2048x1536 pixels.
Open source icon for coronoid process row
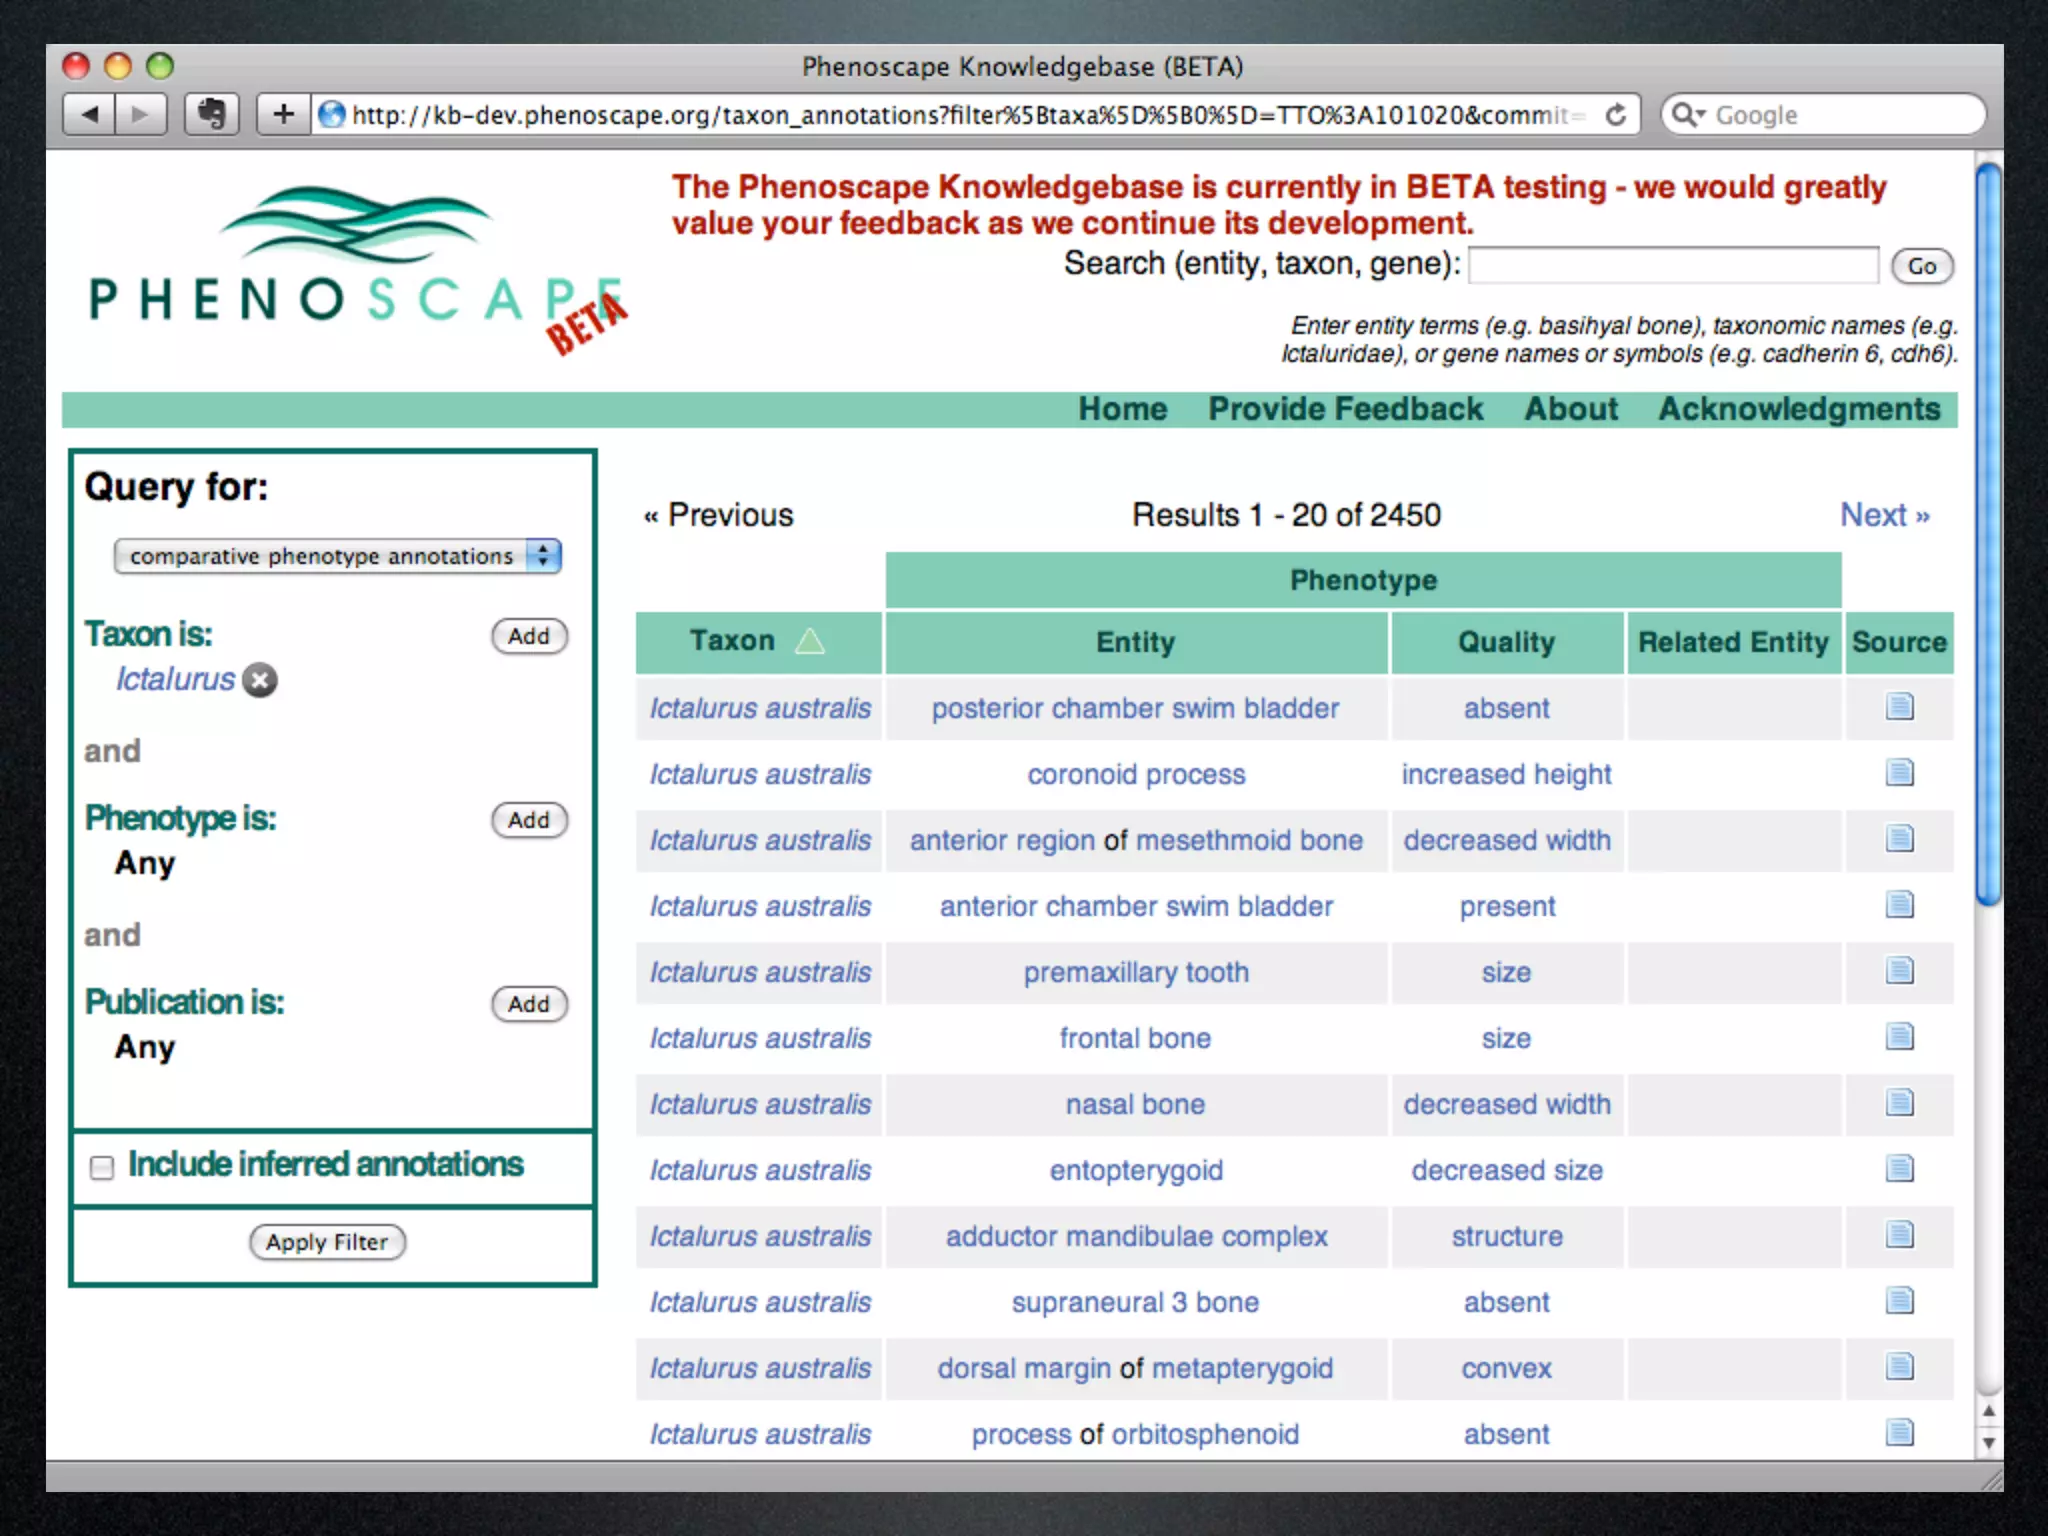coord(1899,773)
